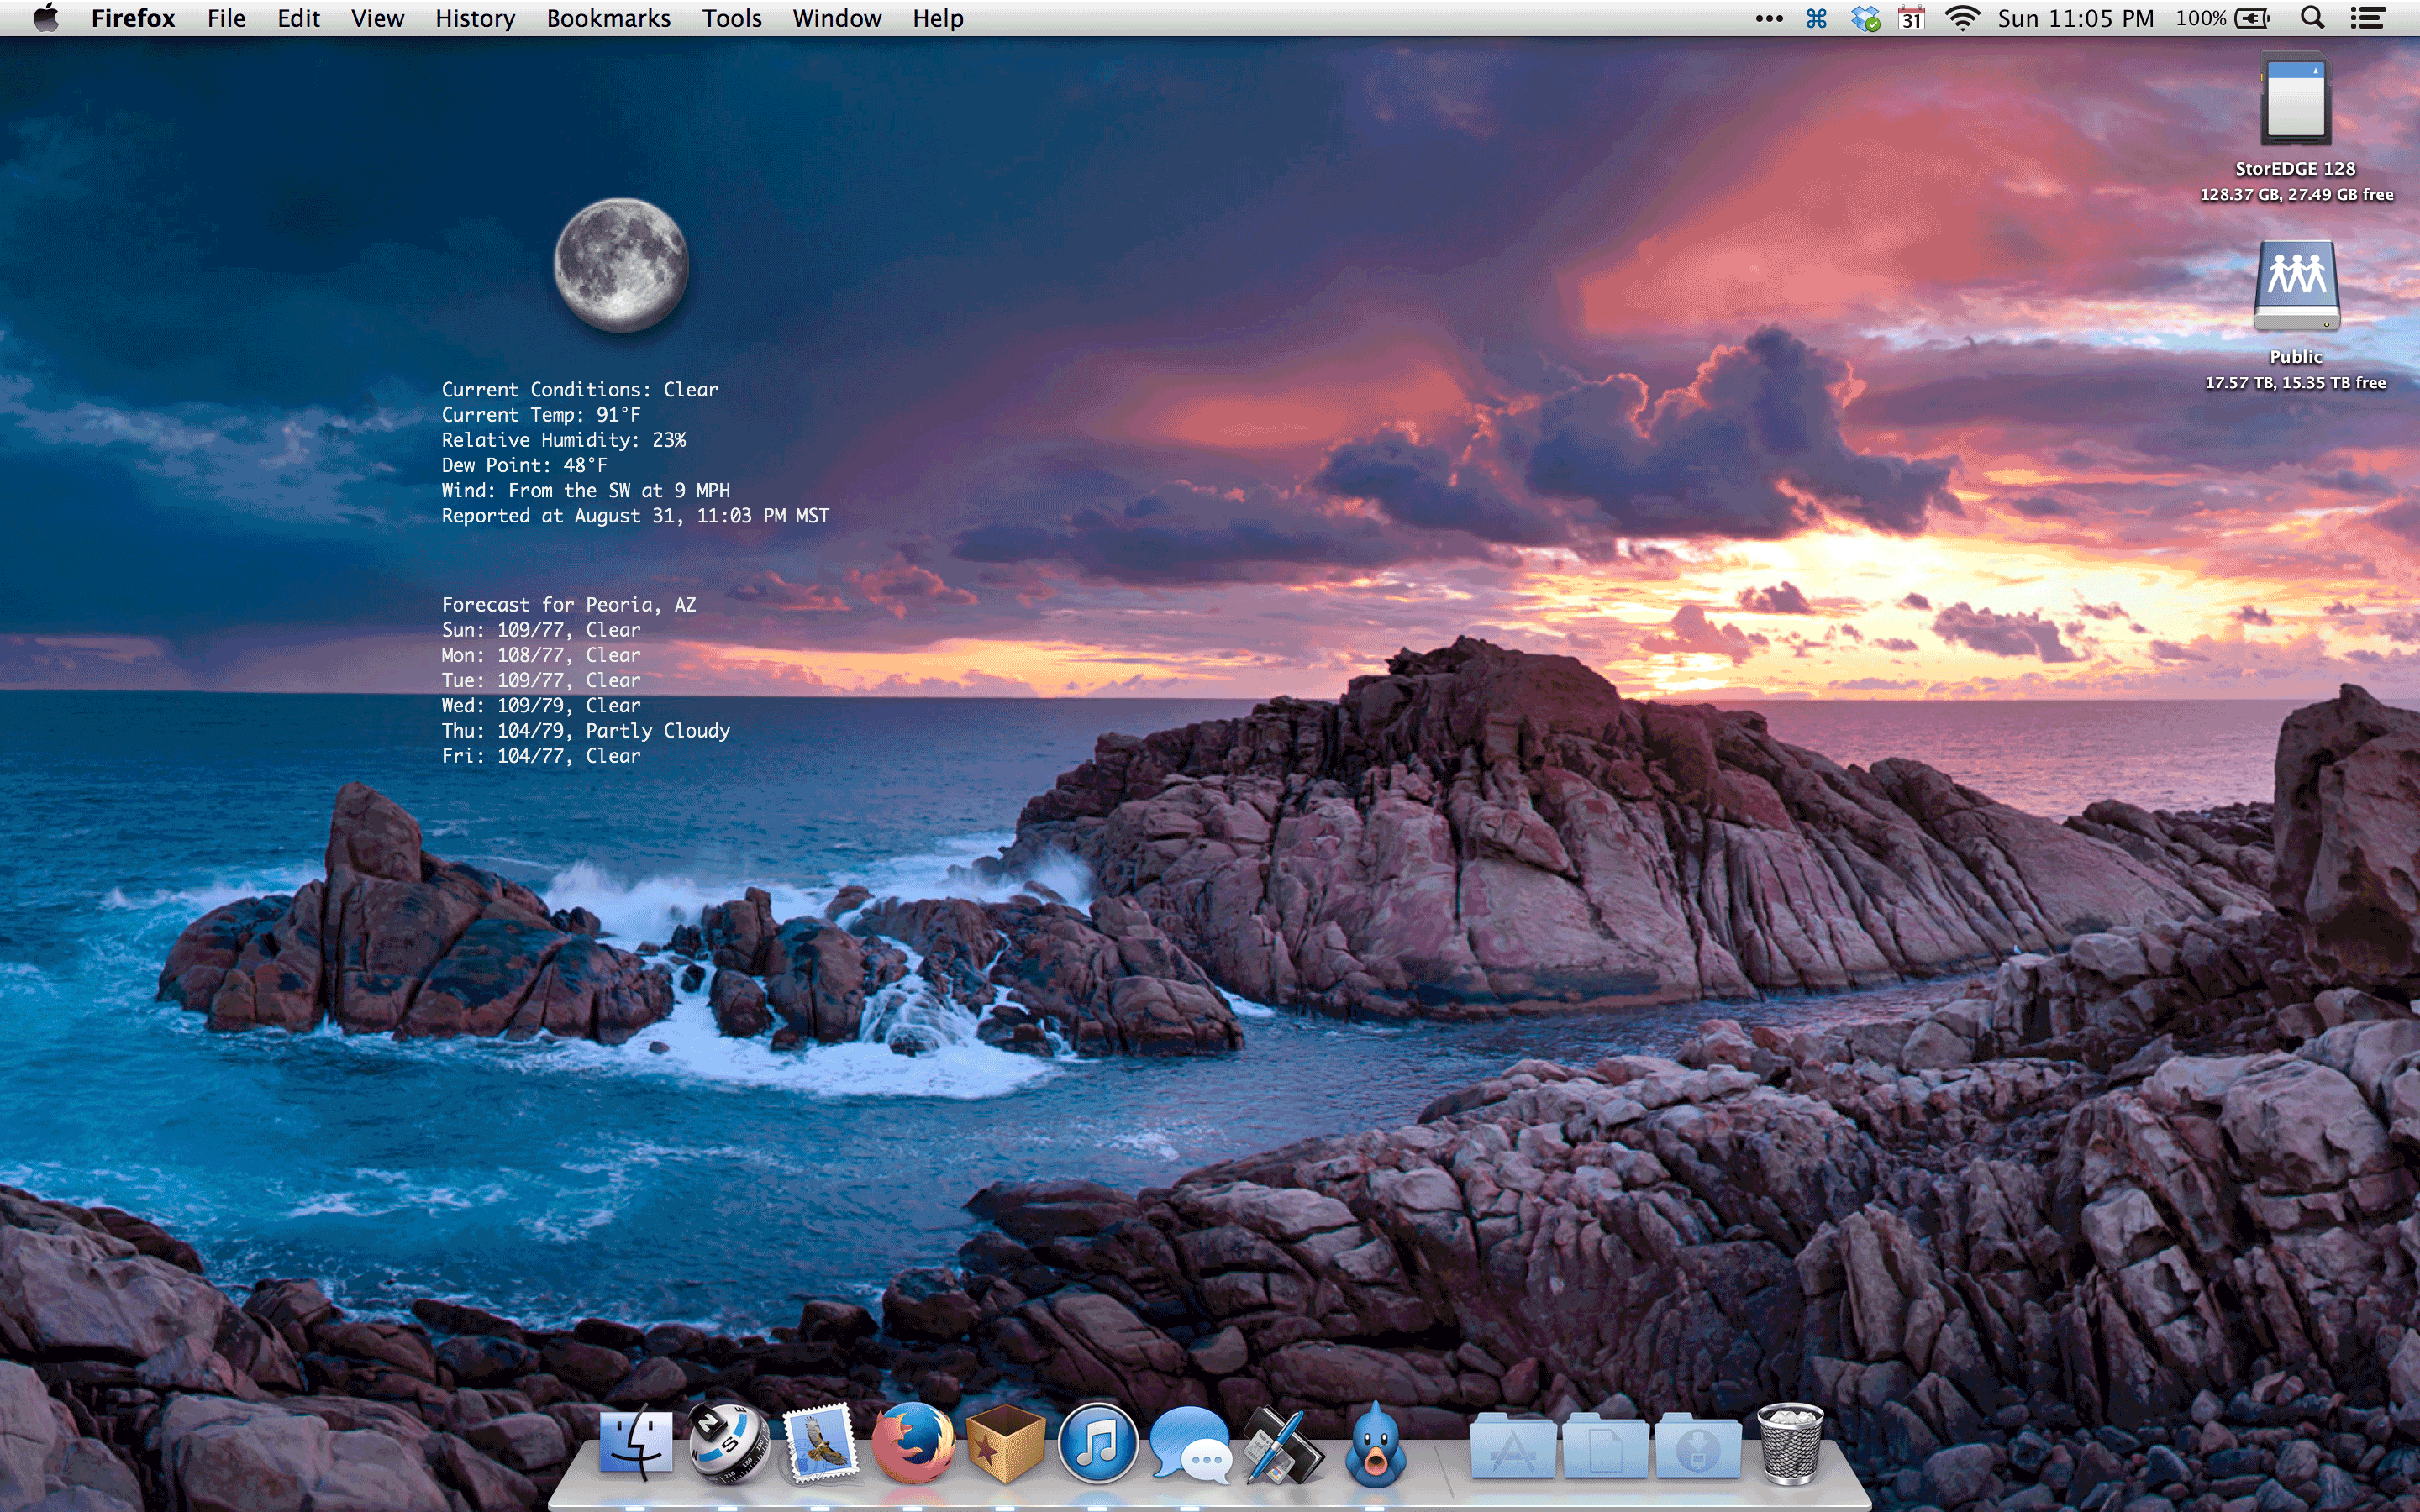Open the Trash in the dock

(x=1790, y=1443)
